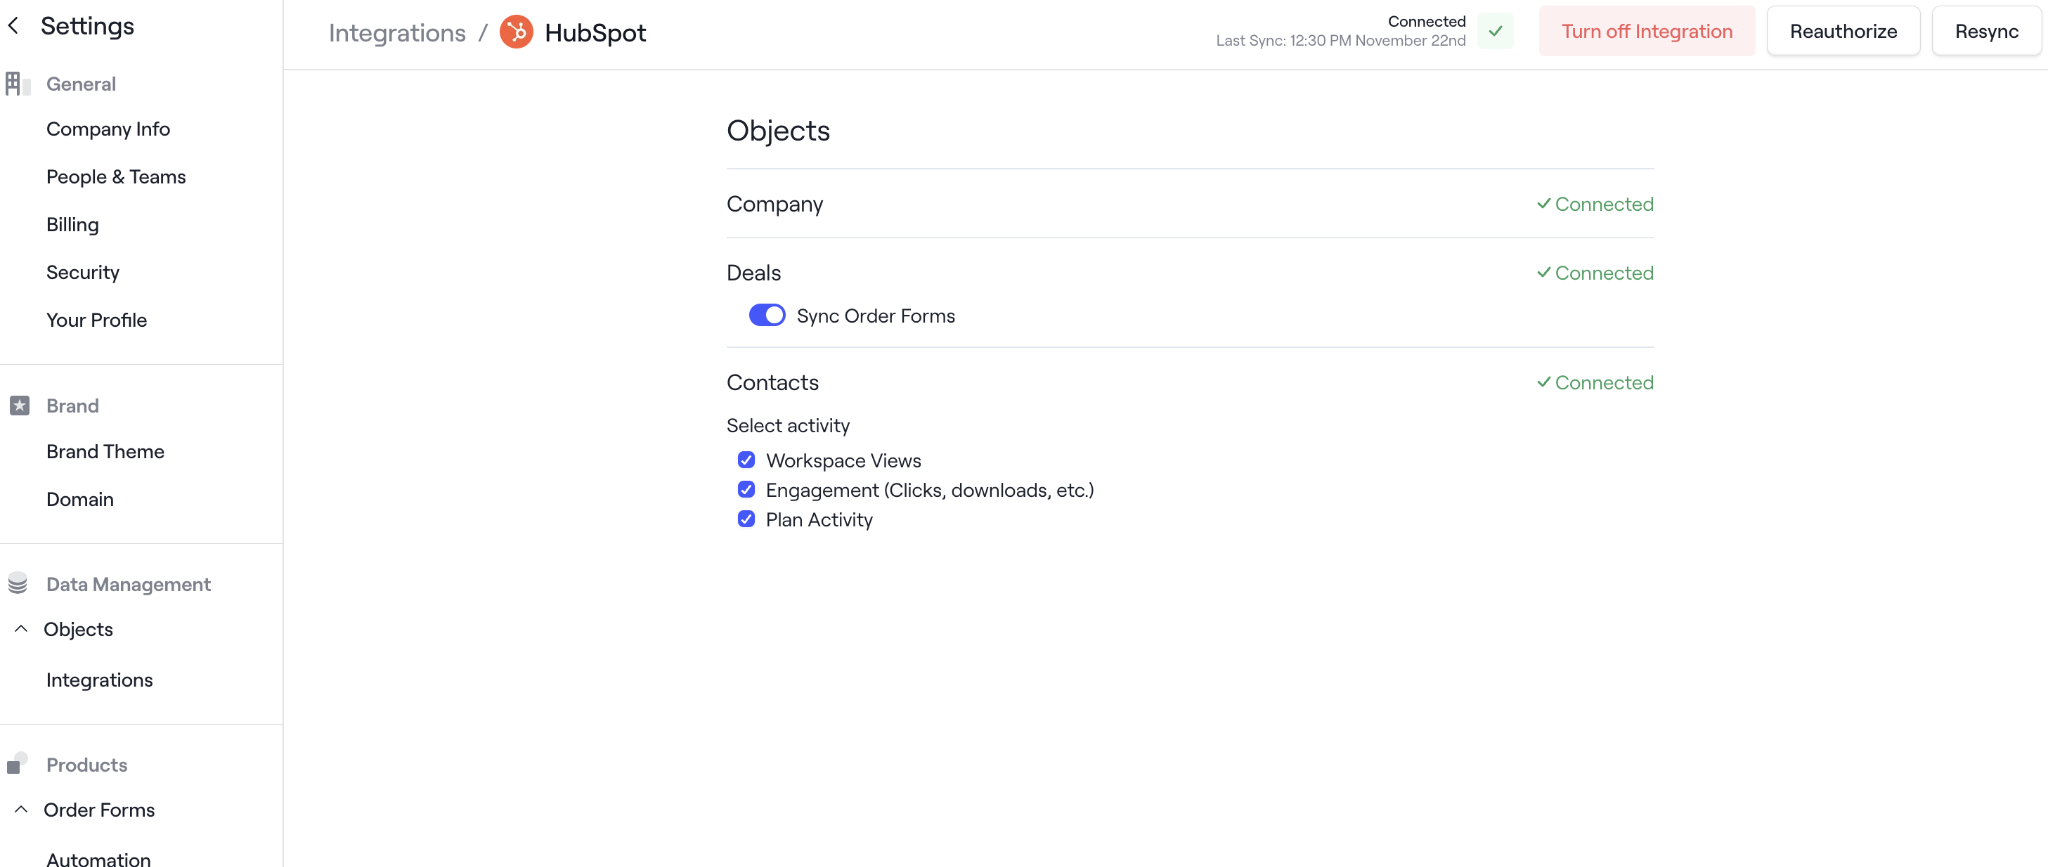Click the Brand star icon

19,406
